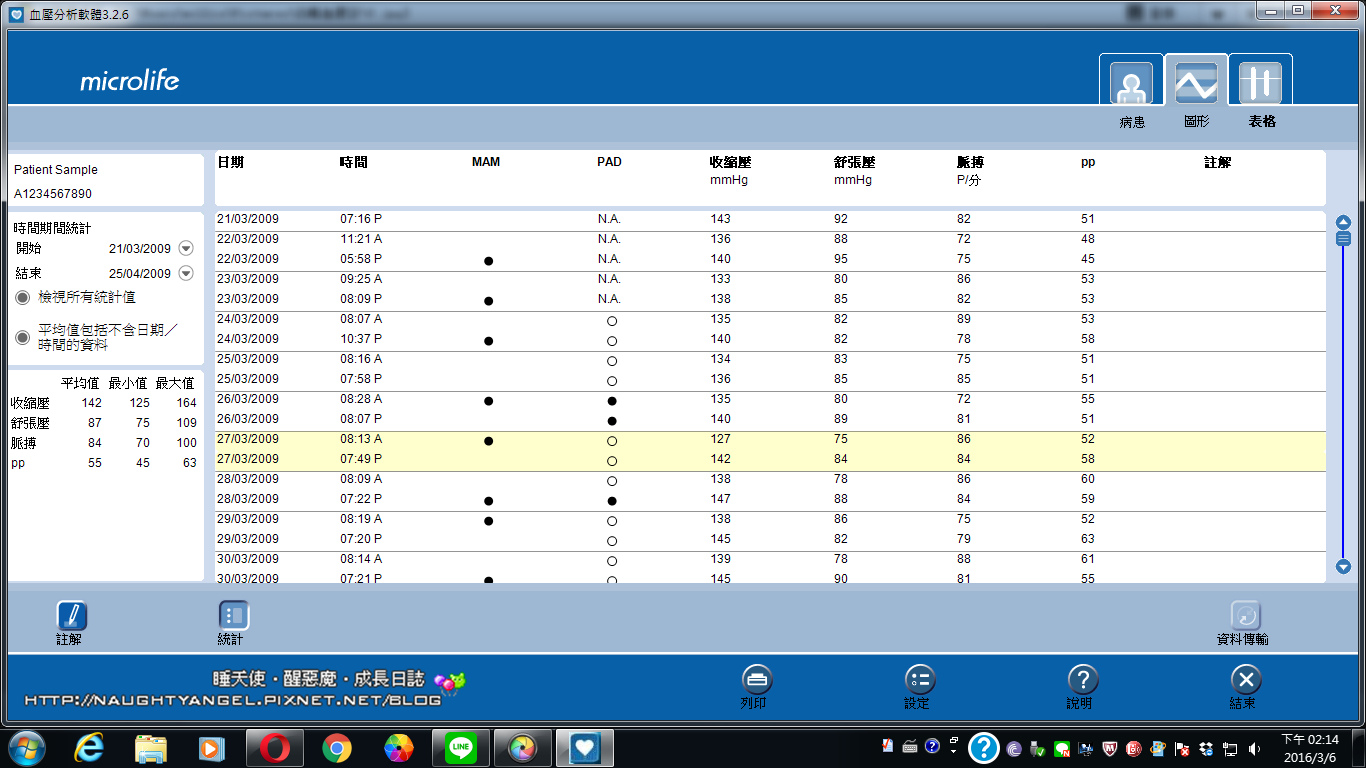
Task: Click the pp column header
Action: 1088,163
